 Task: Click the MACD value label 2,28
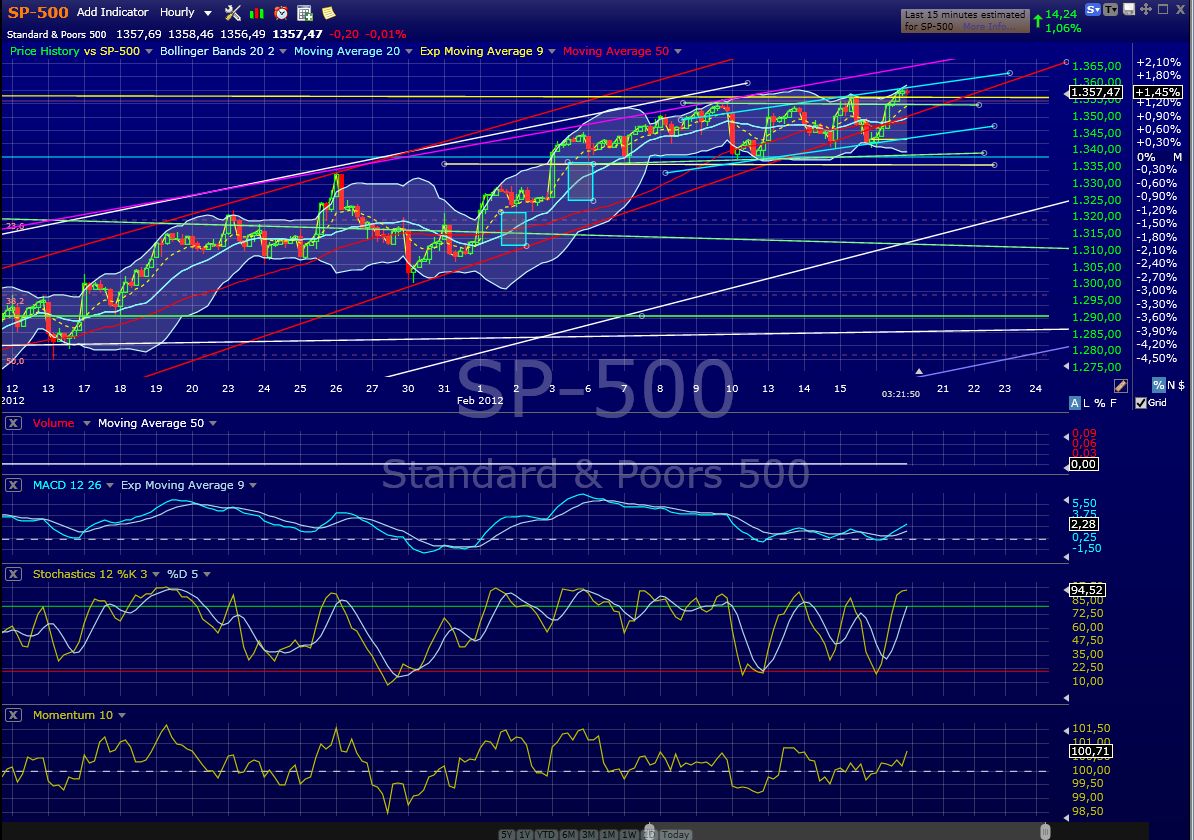tap(1084, 525)
